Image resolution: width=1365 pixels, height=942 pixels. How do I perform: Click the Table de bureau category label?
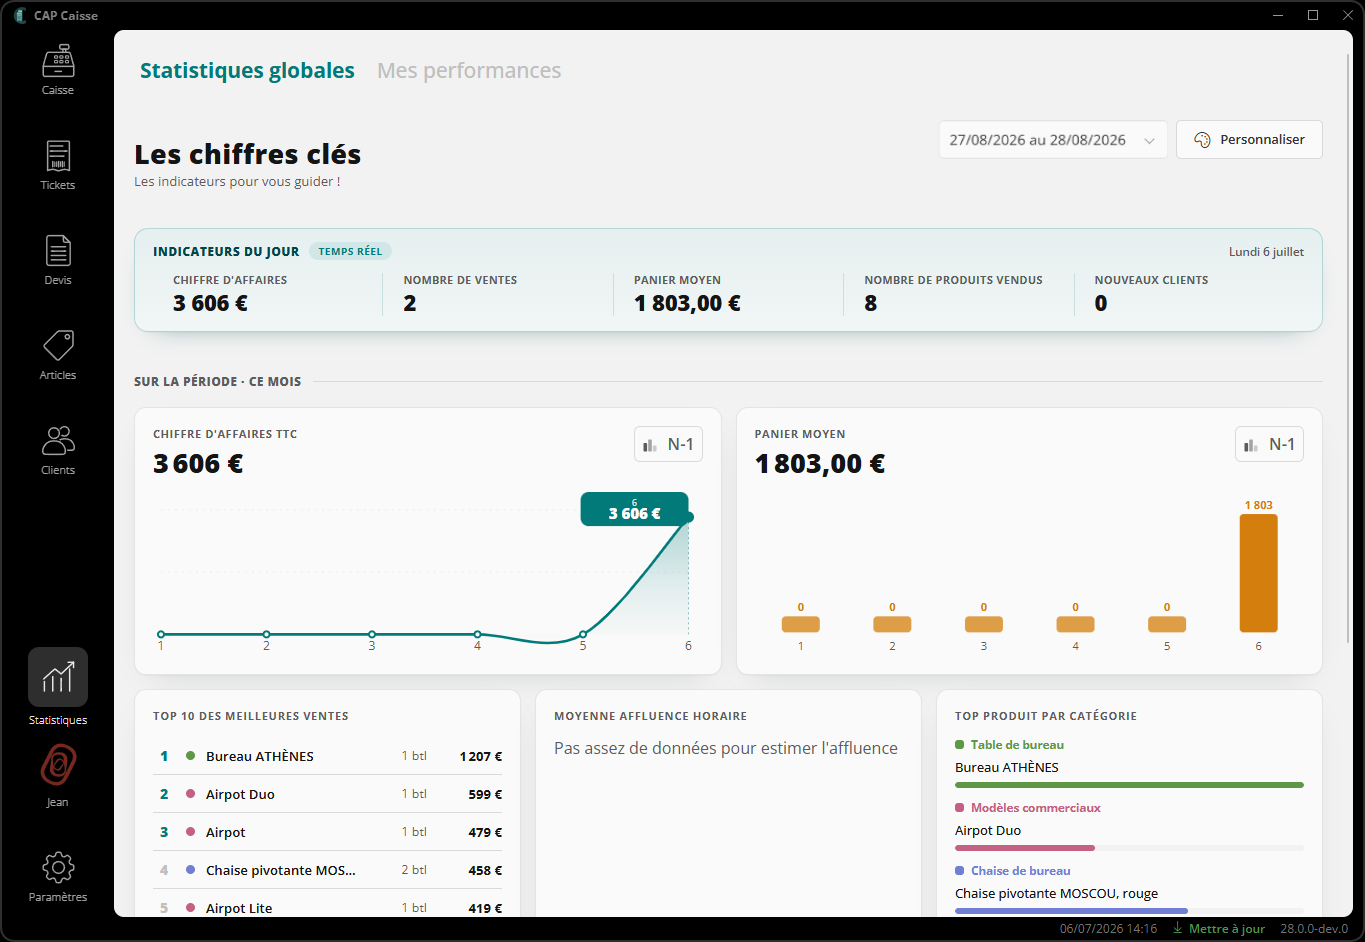[1017, 745]
